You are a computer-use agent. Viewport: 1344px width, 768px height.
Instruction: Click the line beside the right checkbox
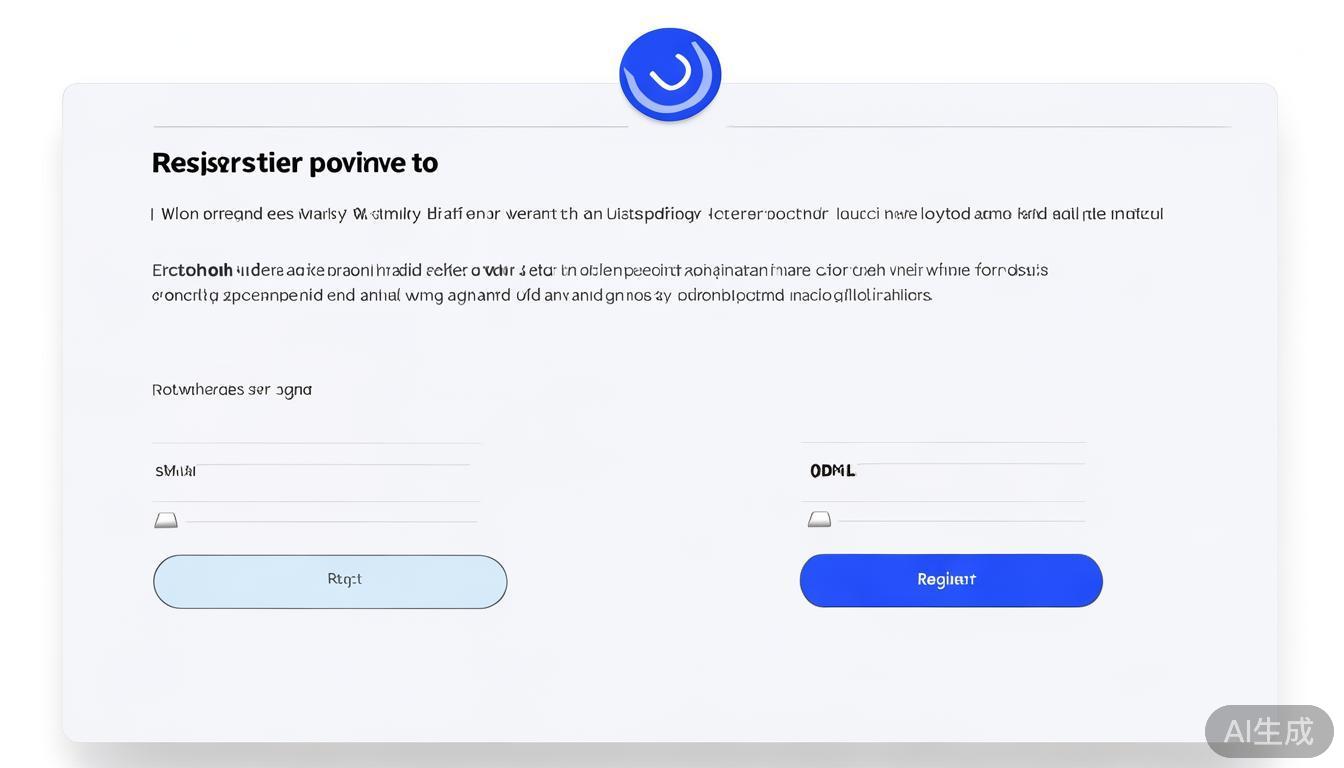pyautogui.click(x=961, y=521)
